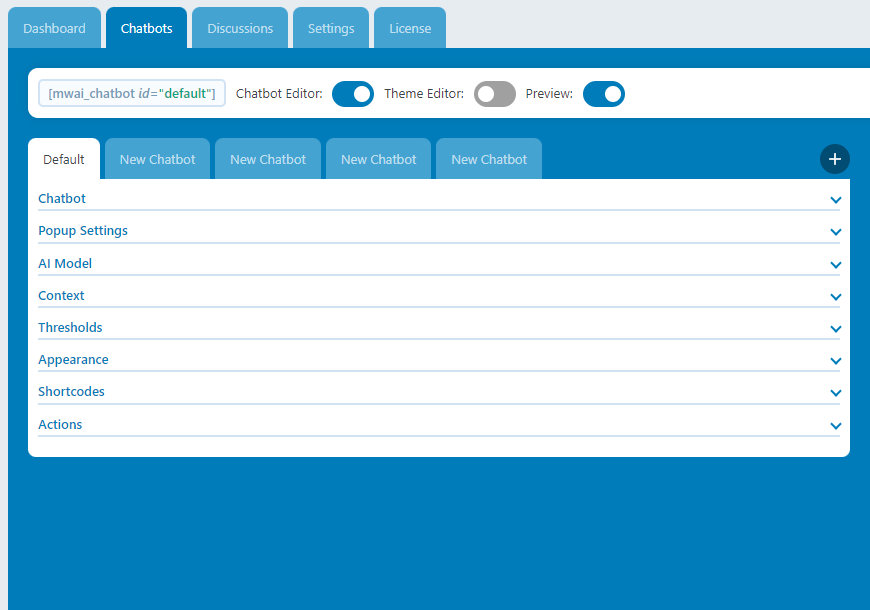870x610 pixels.
Task: Select the Default chatbot tab
Action: [64, 160]
